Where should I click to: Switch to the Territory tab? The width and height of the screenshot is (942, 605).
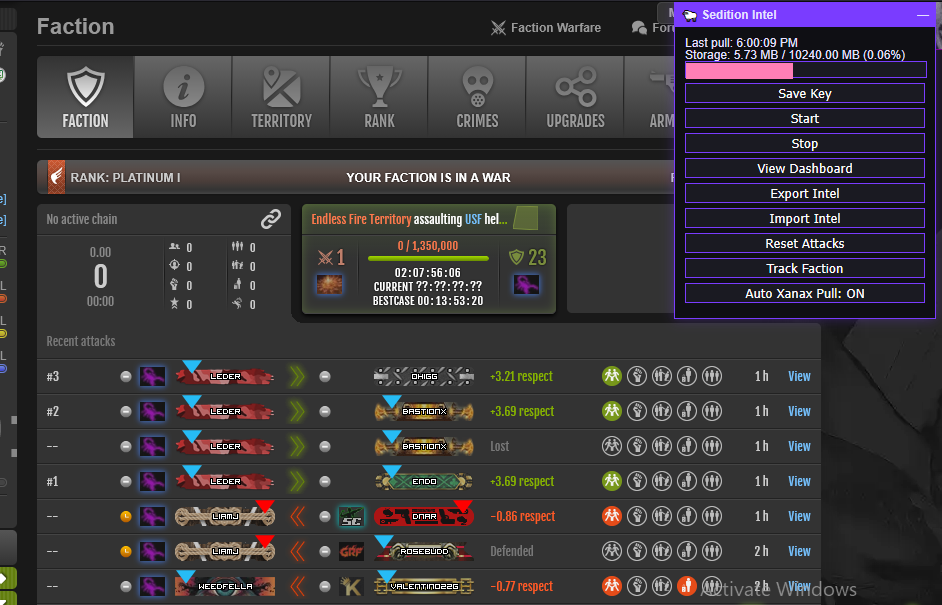tap(281, 97)
